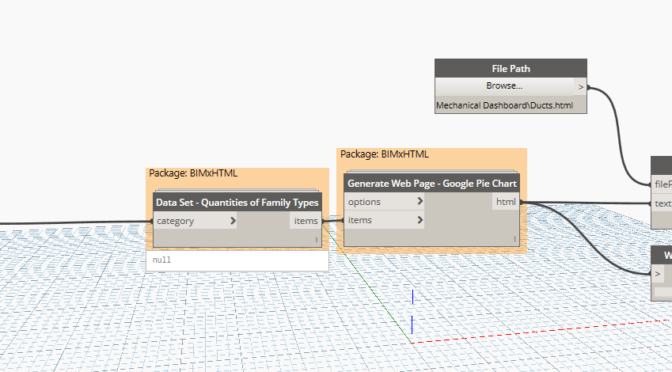
Task: Click the lacing indicator on Data Set node
Action: coord(316,240)
